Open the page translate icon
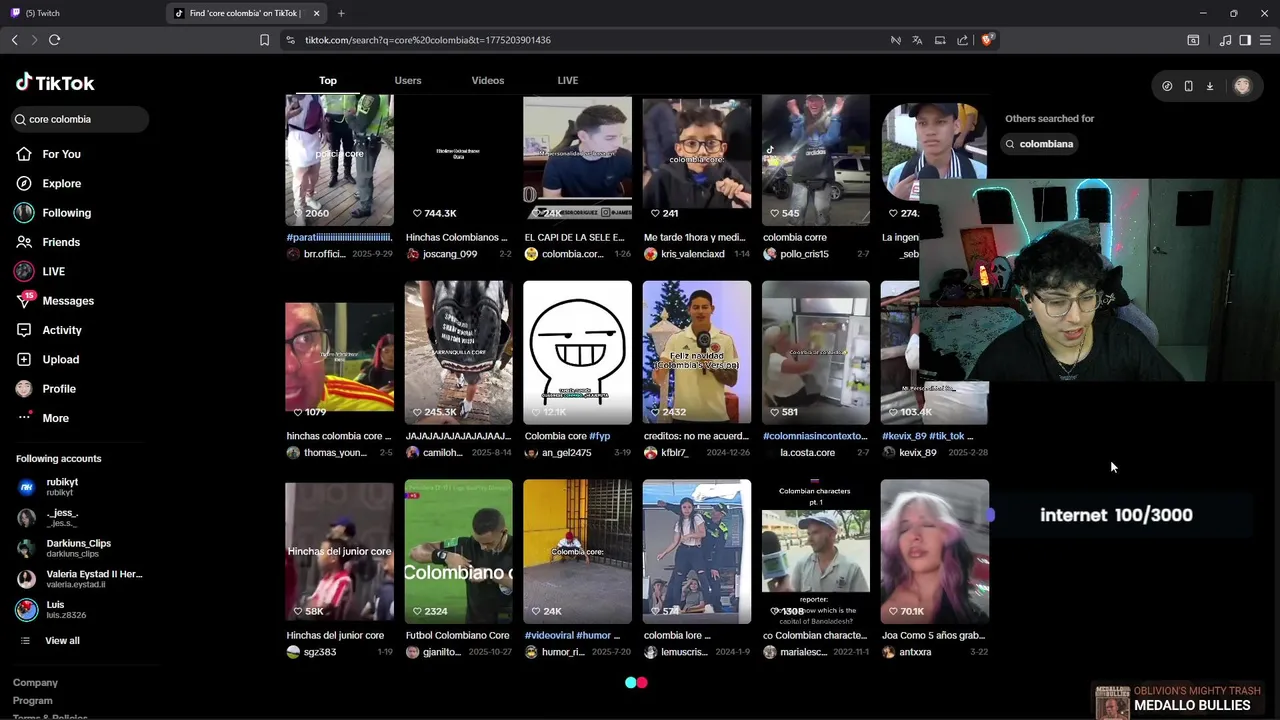 [917, 40]
